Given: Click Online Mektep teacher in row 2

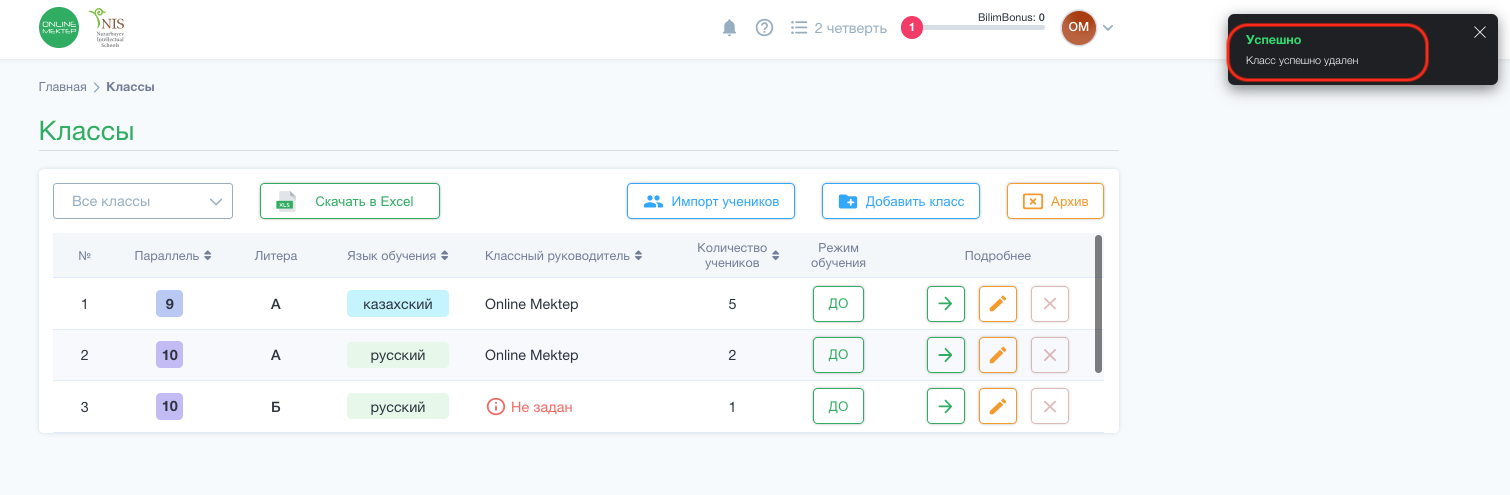Looking at the screenshot, I should point(532,355).
